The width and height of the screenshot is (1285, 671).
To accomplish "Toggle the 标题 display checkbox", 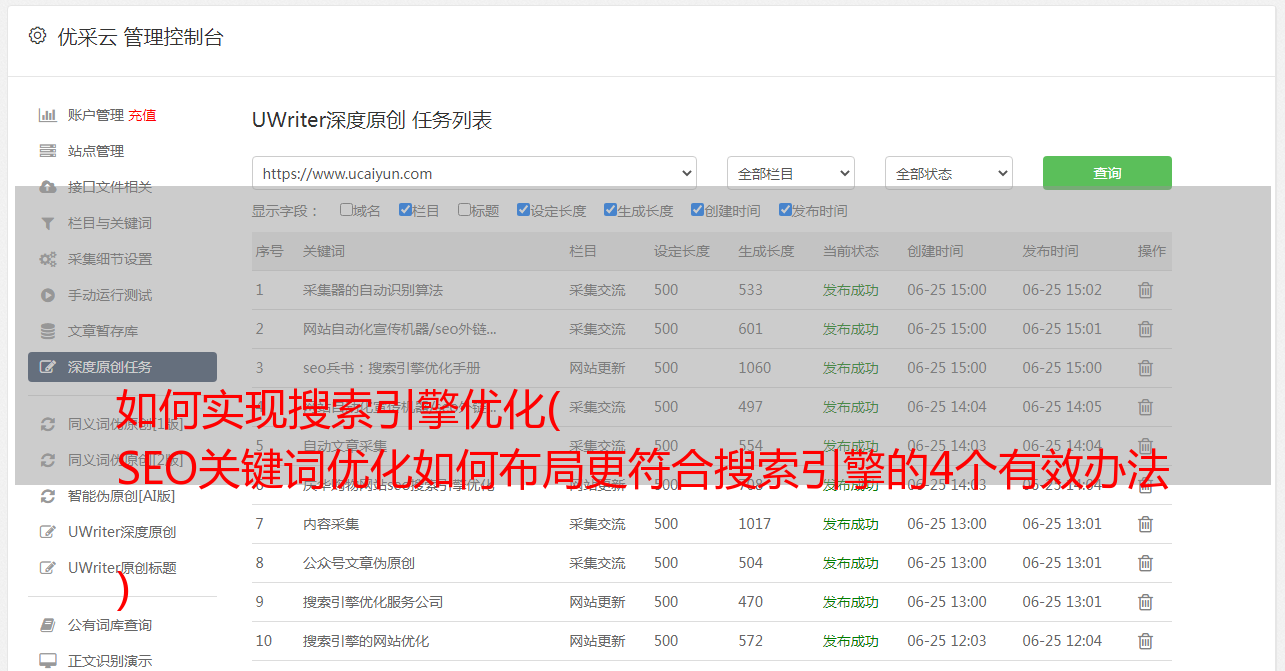I will click(464, 210).
